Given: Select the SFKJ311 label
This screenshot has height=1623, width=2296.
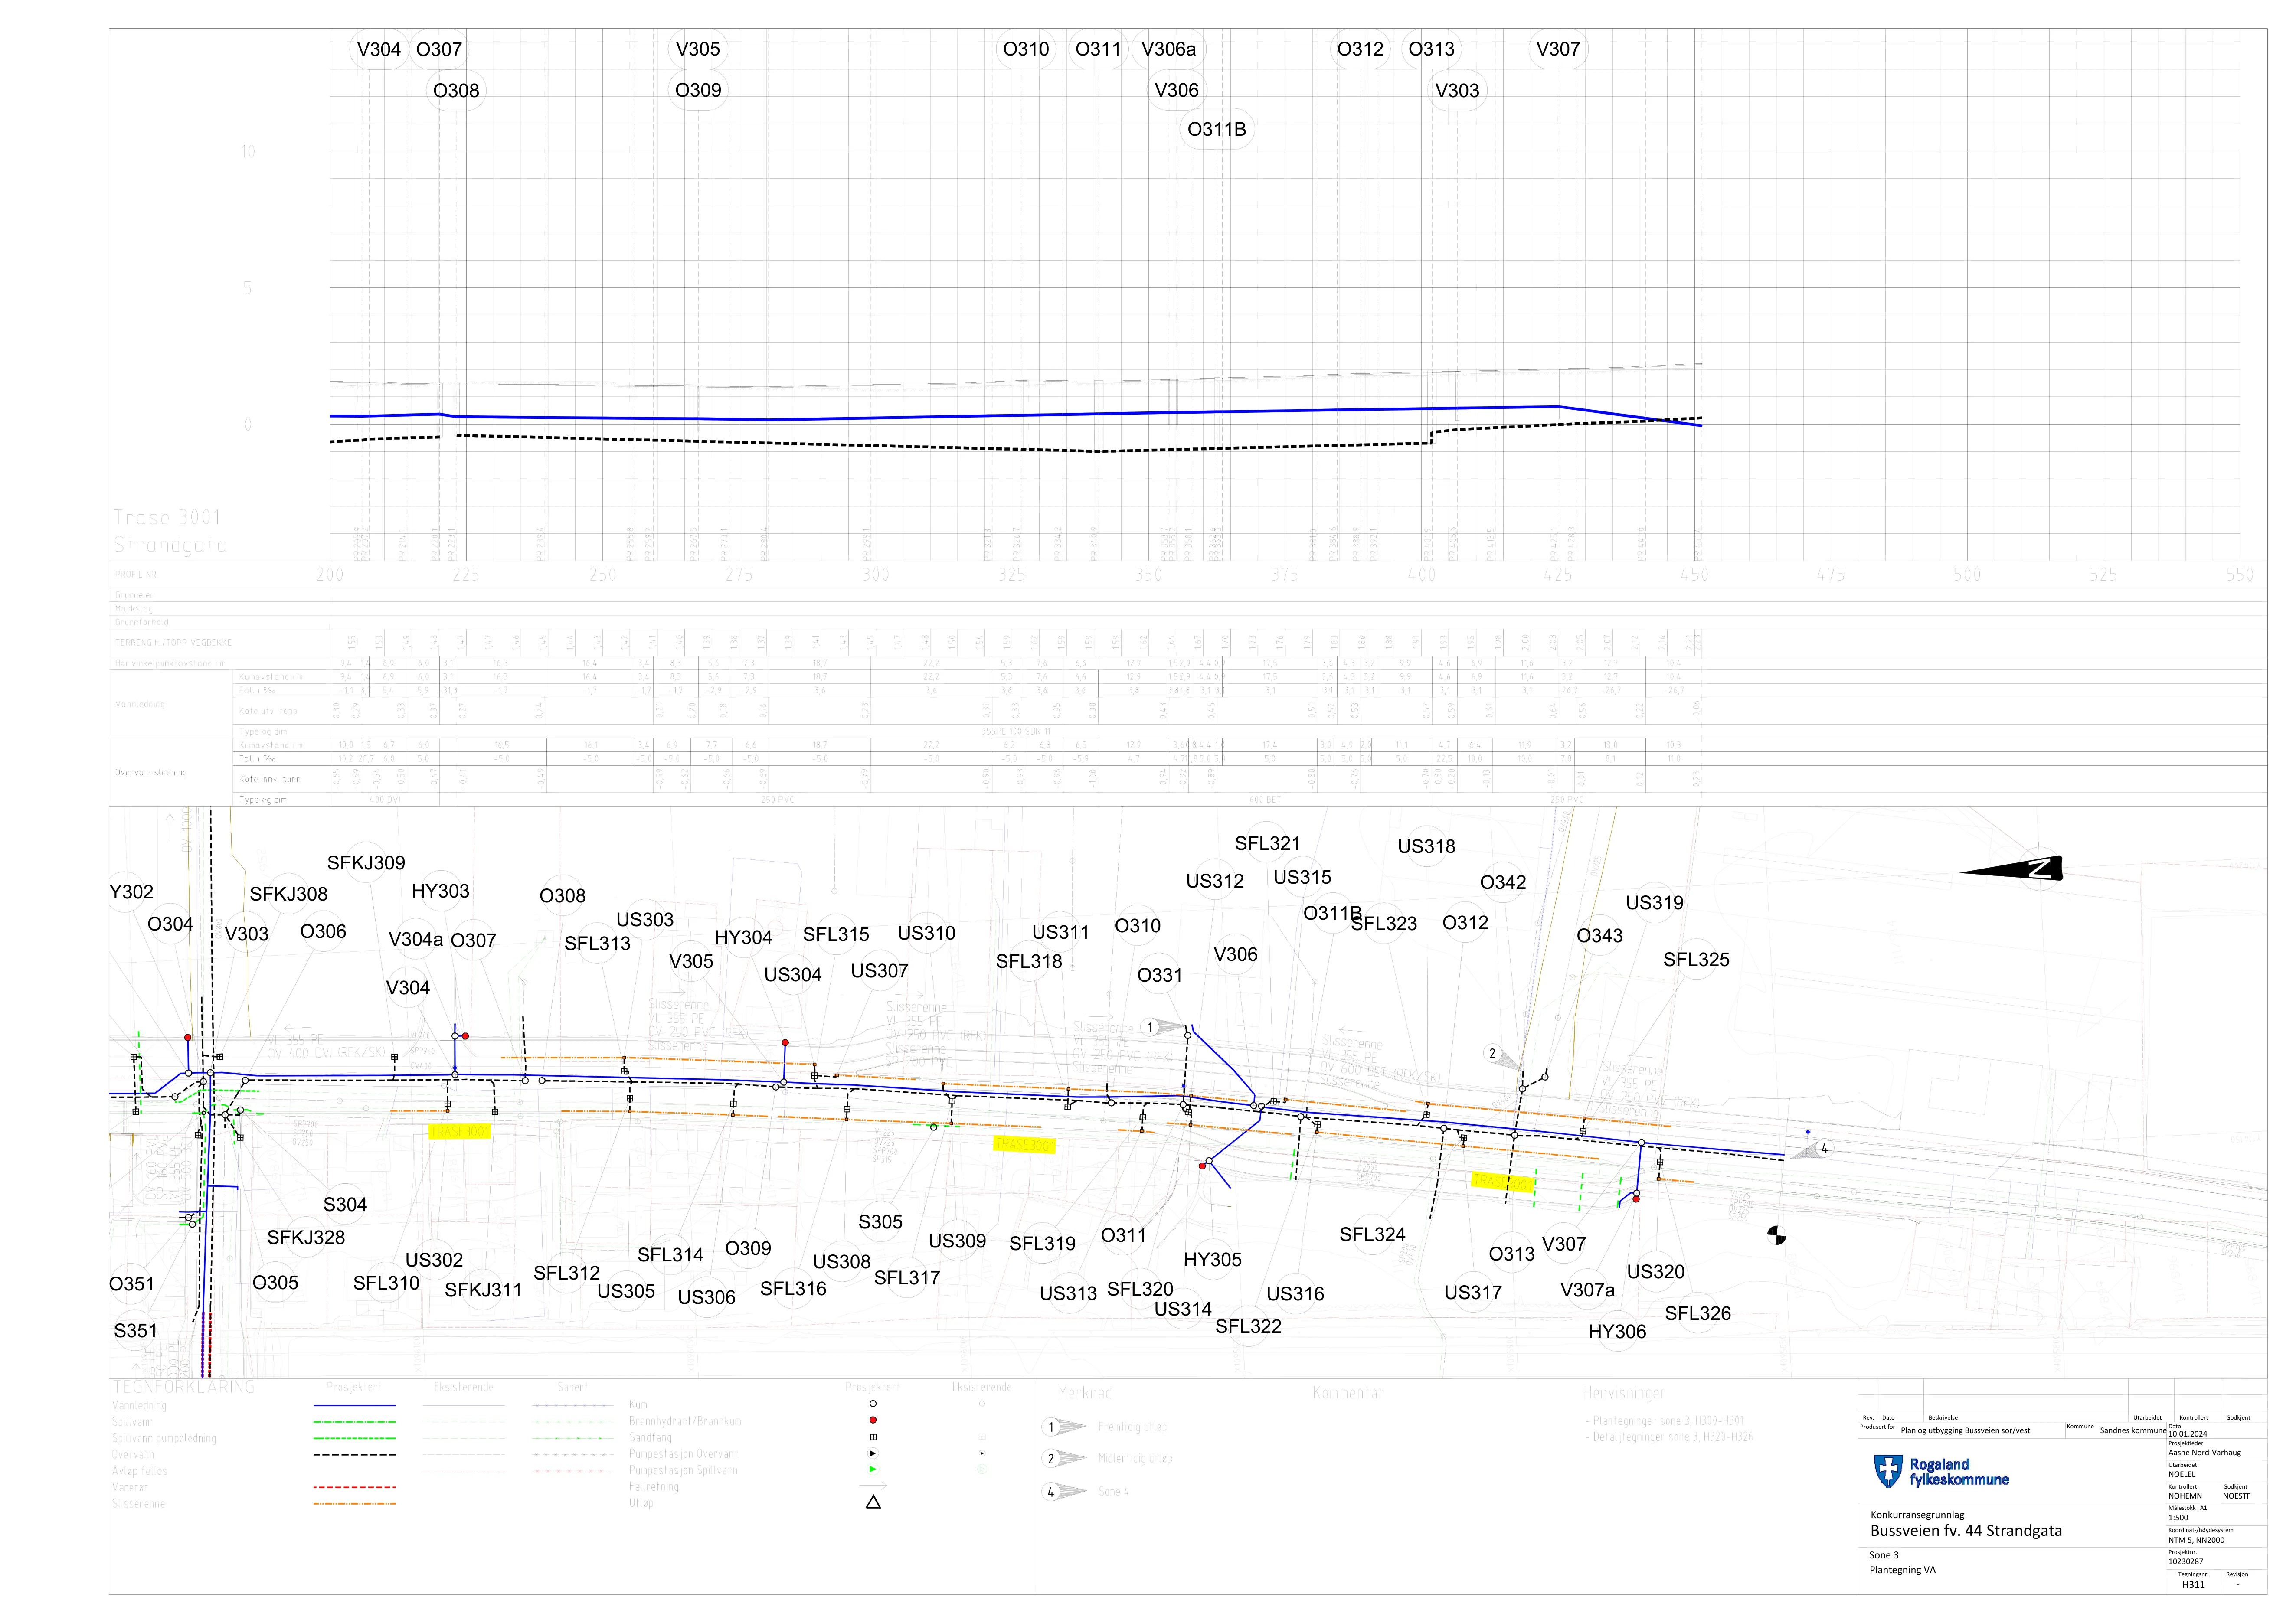Looking at the screenshot, I should click(483, 1290).
